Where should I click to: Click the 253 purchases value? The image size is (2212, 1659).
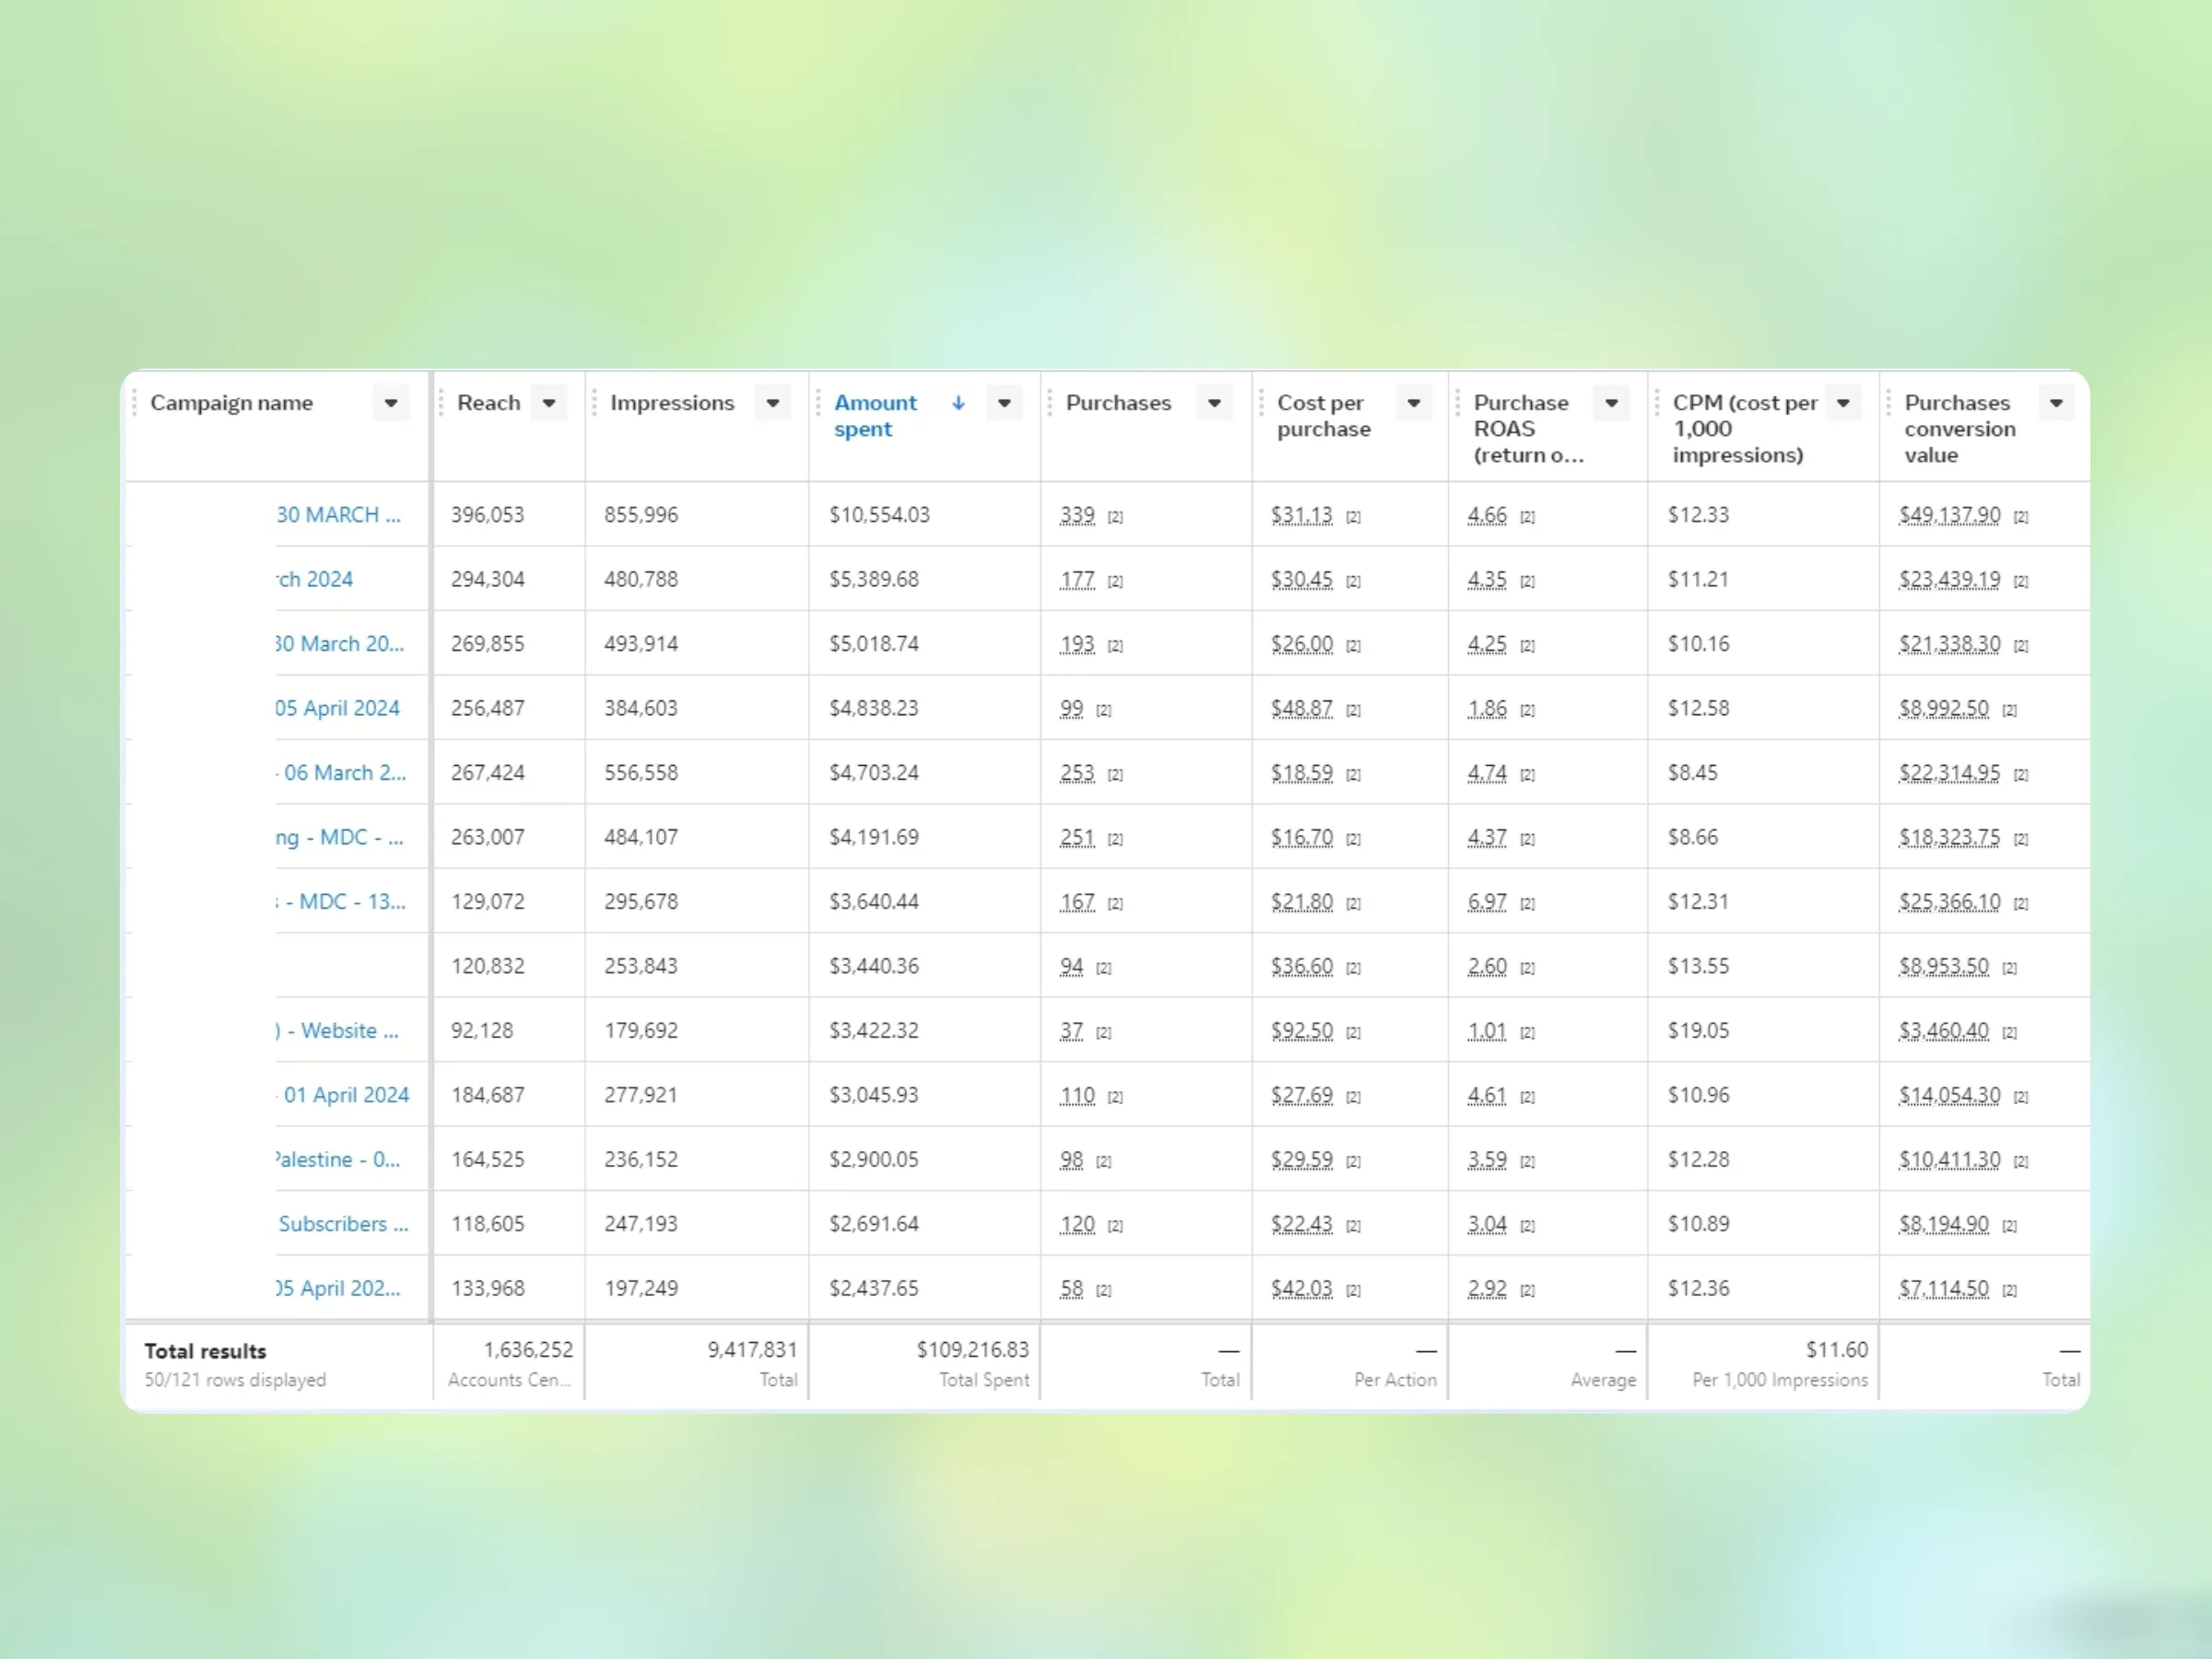click(x=1077, y=773)
